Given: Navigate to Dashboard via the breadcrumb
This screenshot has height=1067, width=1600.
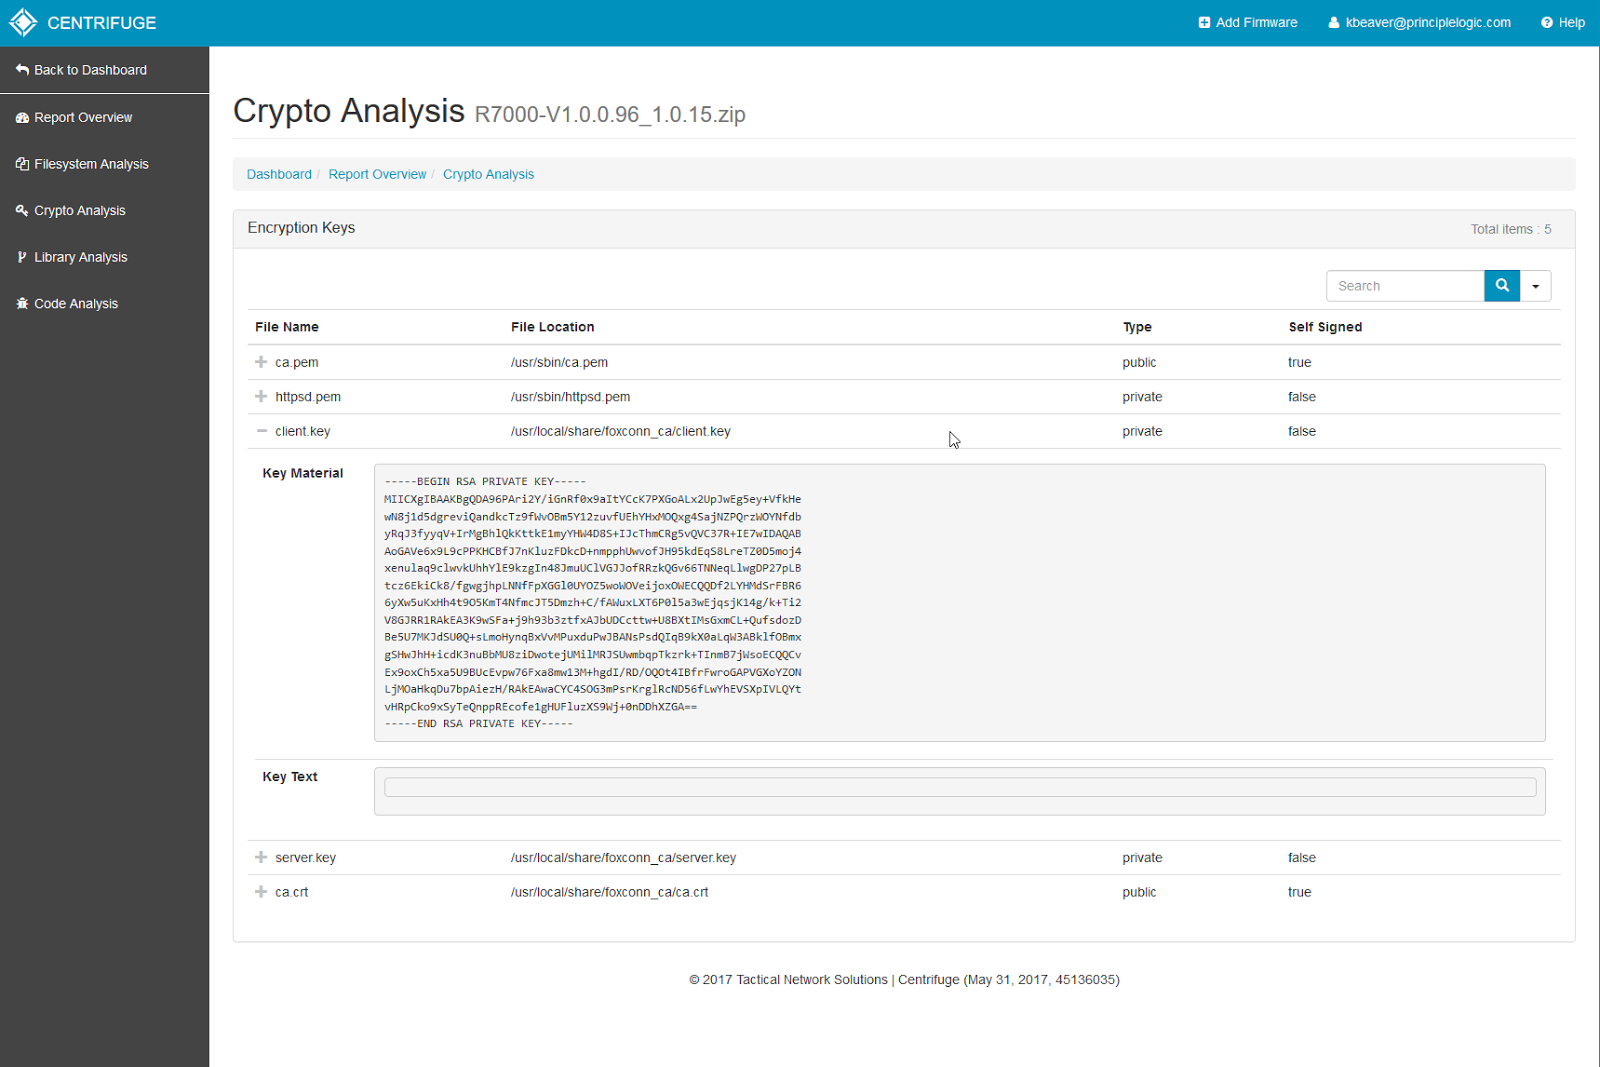Looking at the screenshot, I should click(279, 174).
